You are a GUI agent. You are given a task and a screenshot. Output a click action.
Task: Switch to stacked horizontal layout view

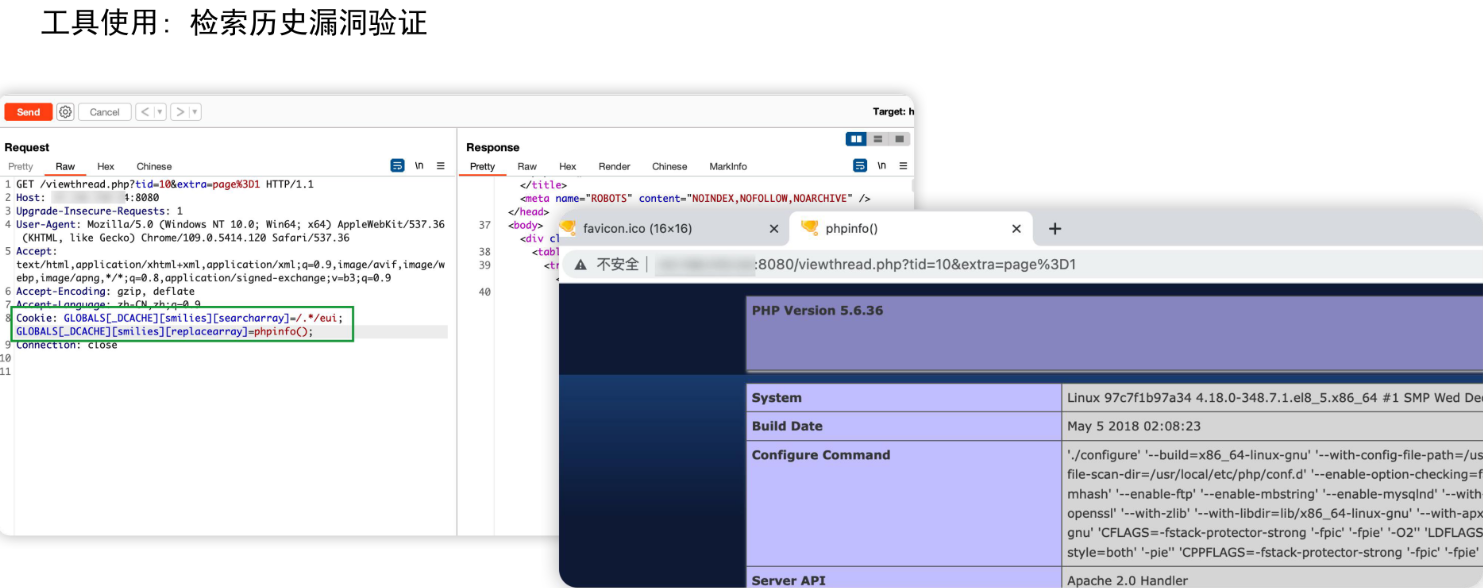pos(878,139)
